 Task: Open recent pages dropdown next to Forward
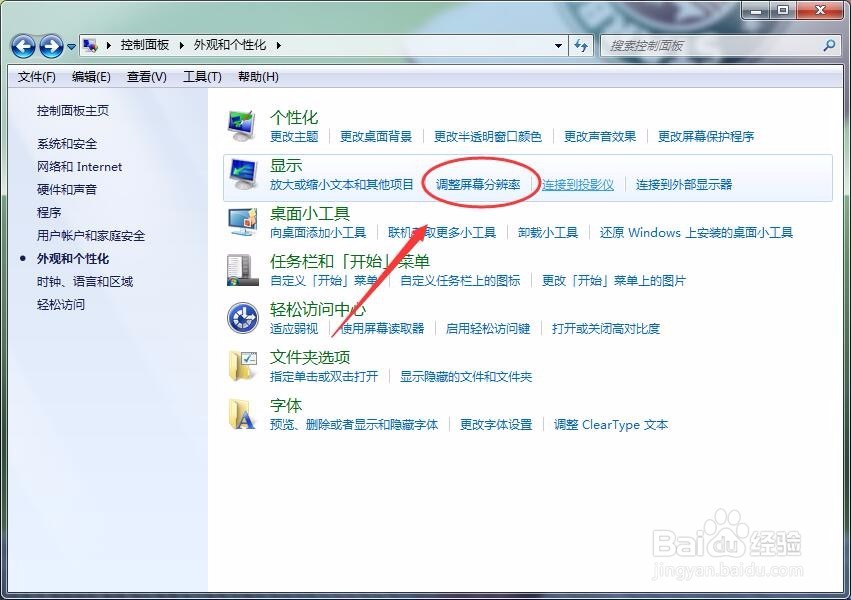71,47
